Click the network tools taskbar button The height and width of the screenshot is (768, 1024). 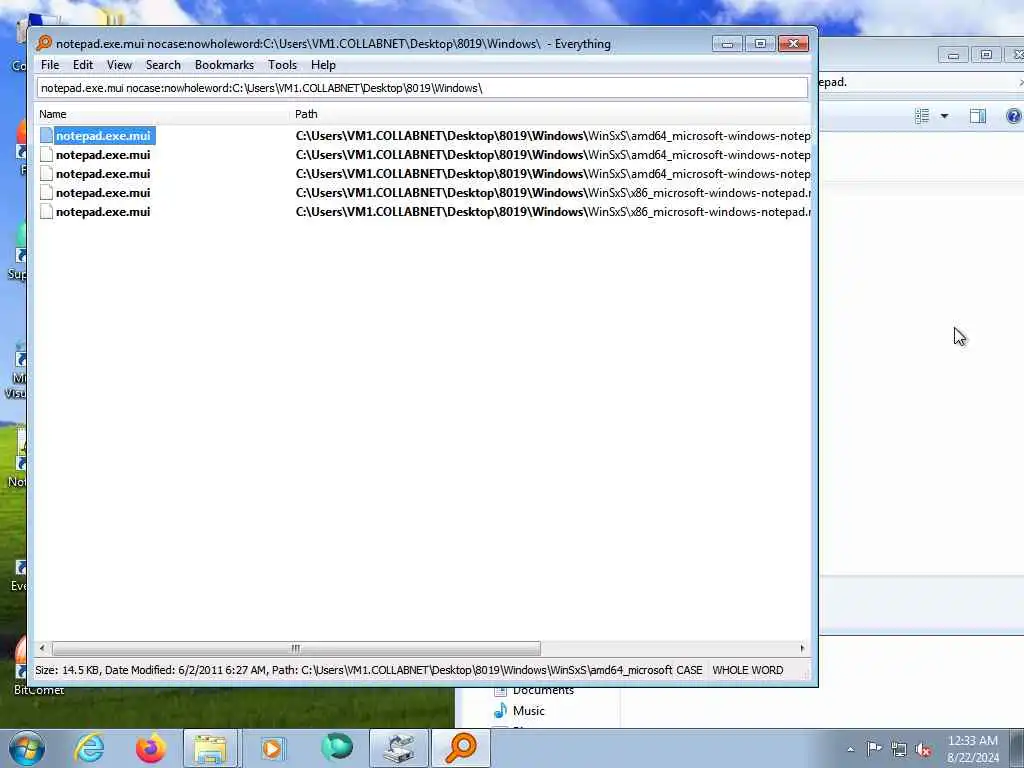point(399,748)
